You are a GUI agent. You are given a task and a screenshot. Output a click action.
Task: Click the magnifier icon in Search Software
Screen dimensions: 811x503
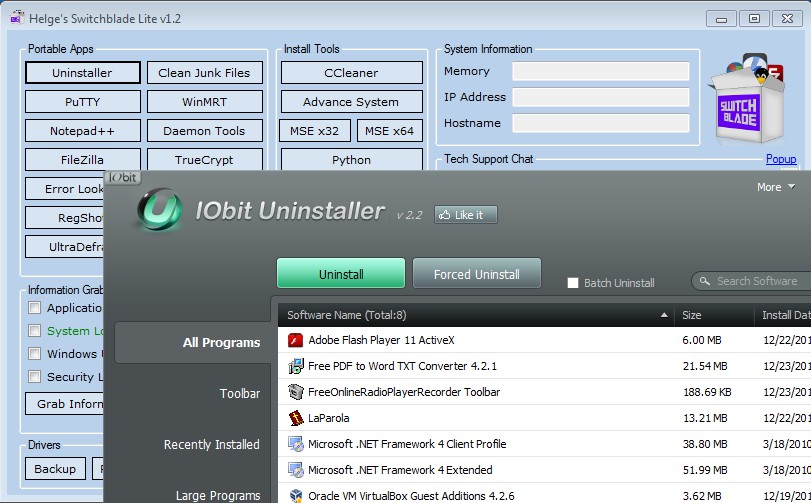pos(704,281)
